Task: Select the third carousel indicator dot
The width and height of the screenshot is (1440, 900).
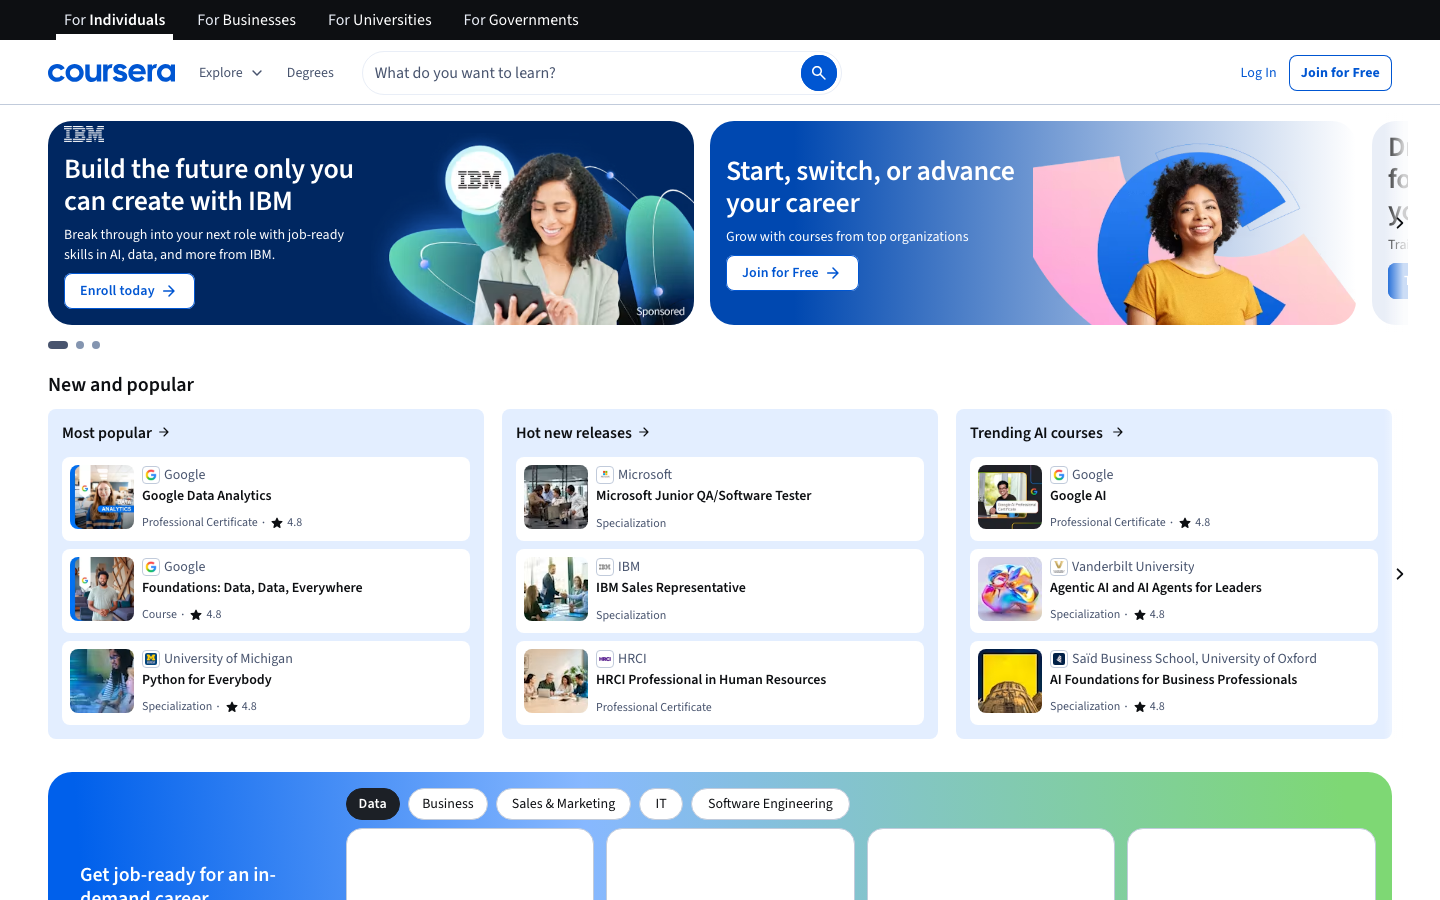Action: coord(96,345)
